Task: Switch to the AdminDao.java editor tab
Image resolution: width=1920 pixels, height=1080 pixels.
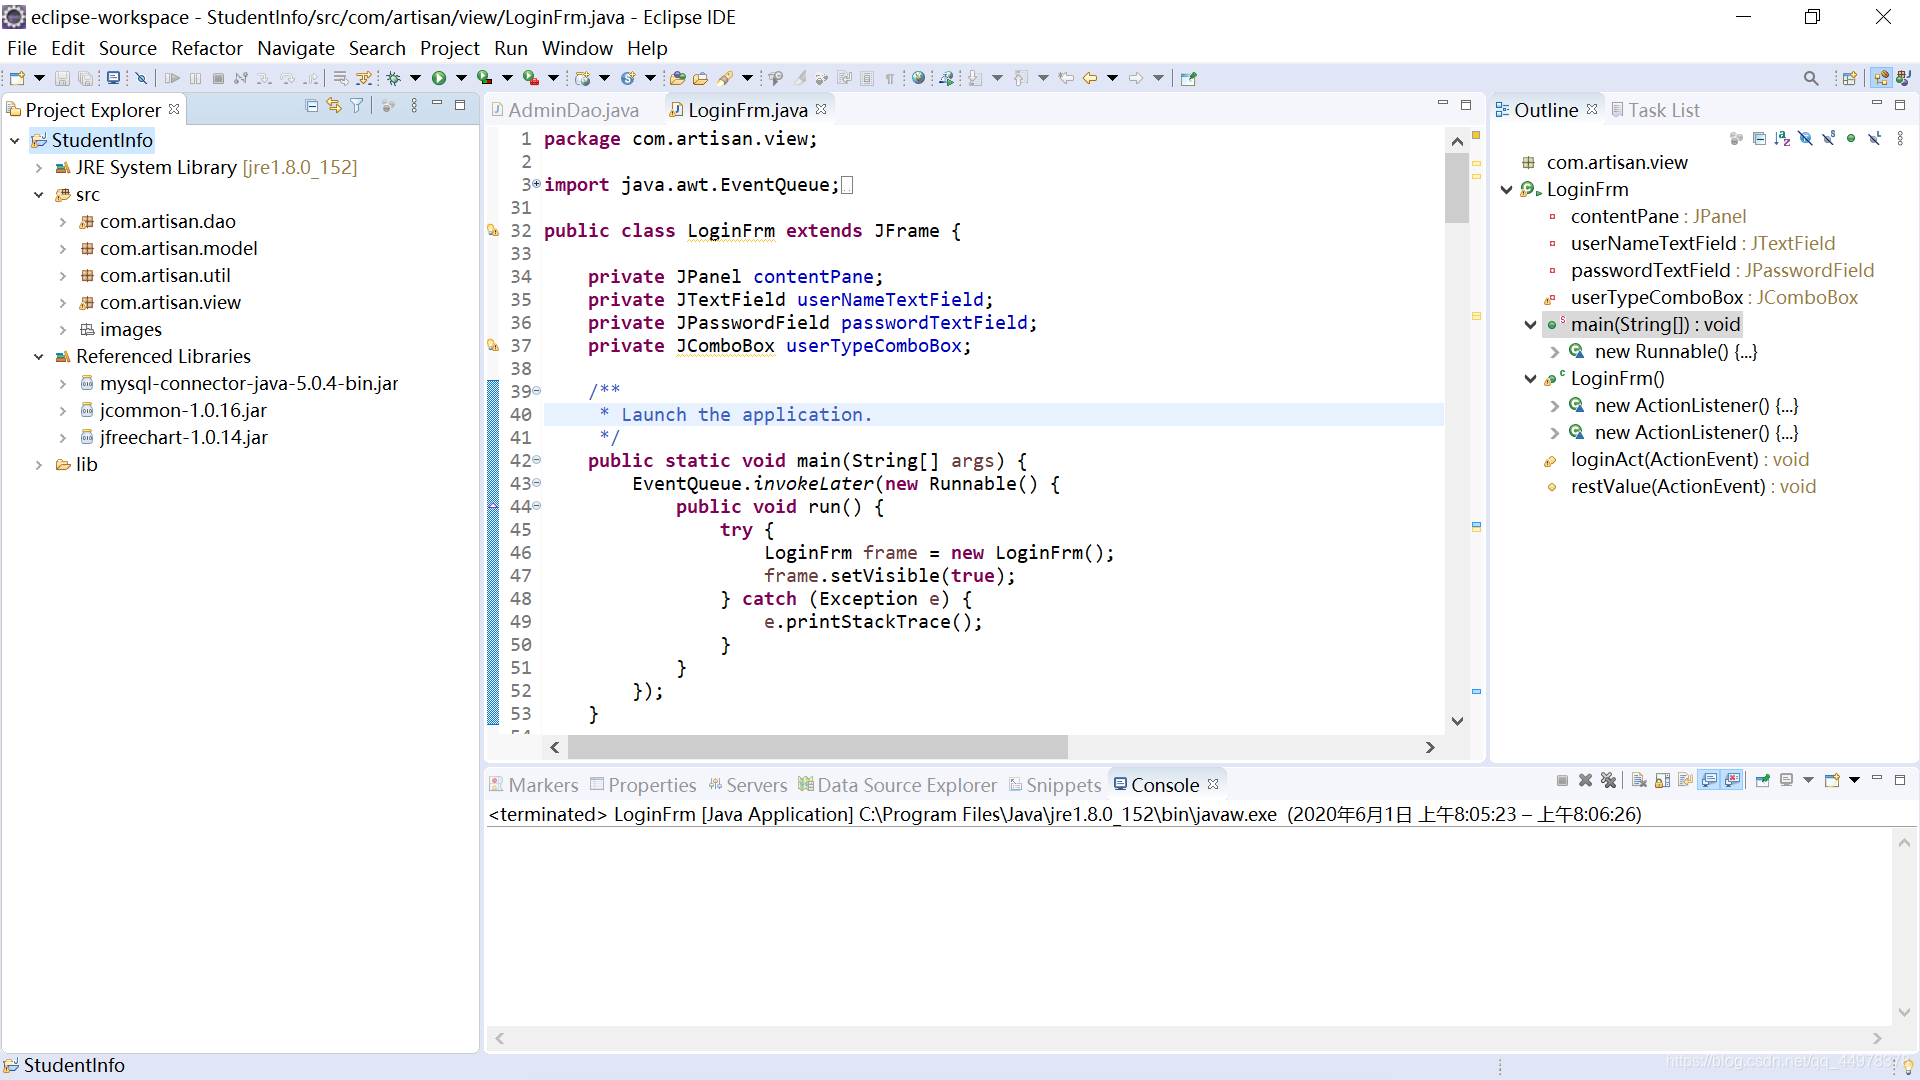Action: point(565,110)
